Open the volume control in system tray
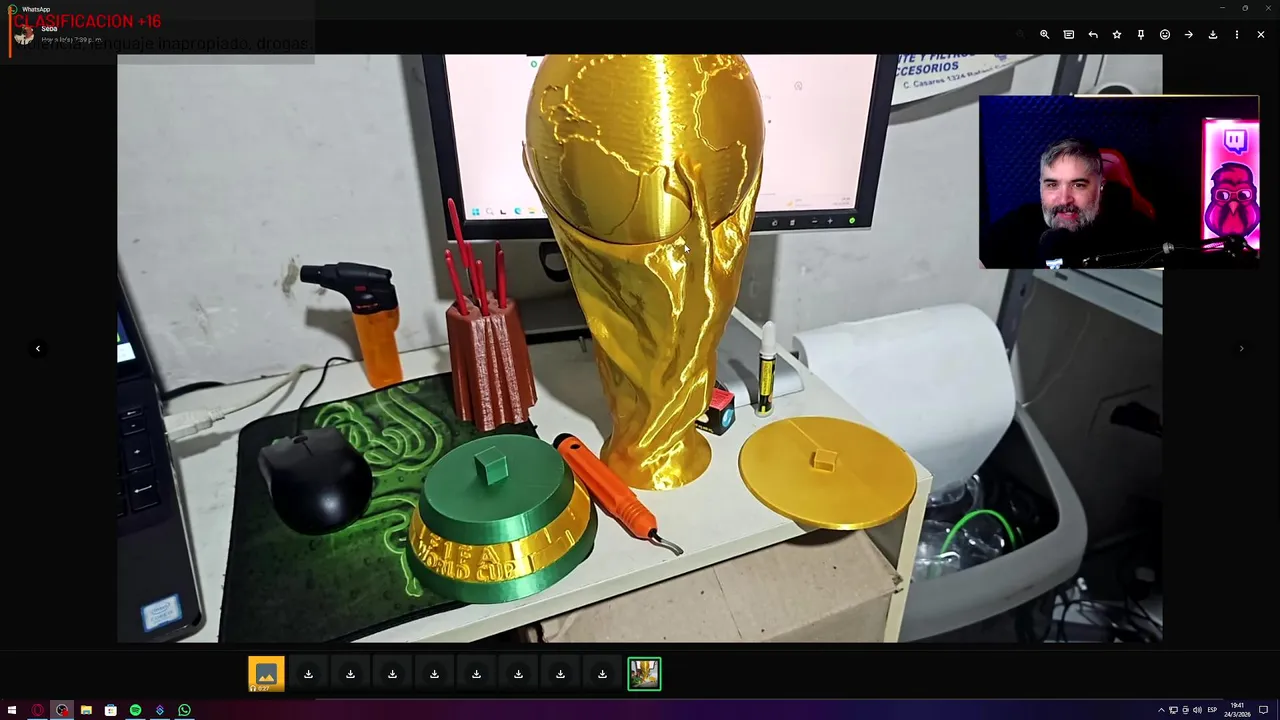This screenshot has width=1280, height=720. 1197,710
